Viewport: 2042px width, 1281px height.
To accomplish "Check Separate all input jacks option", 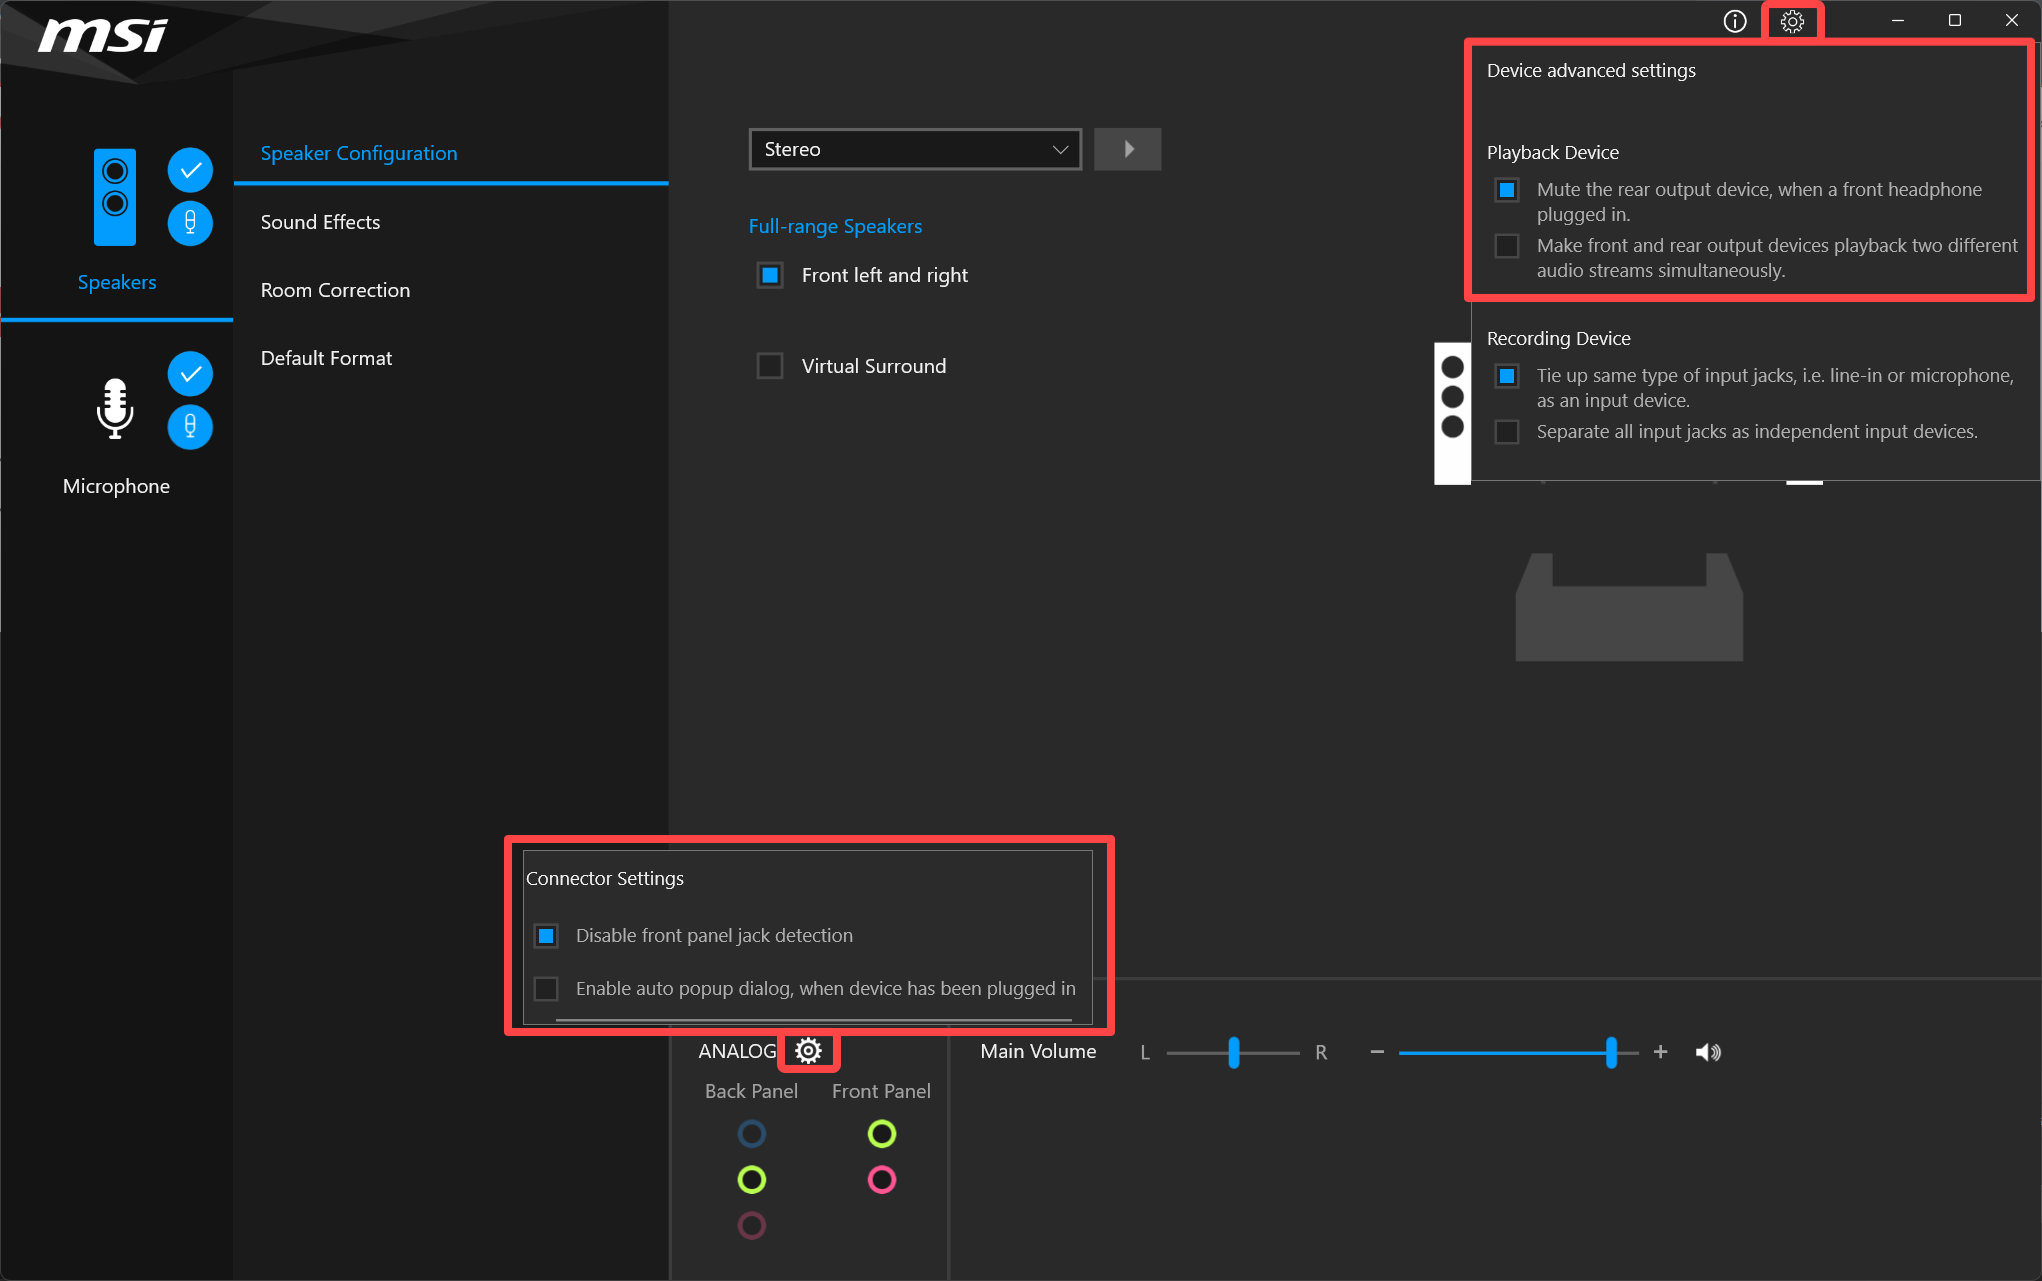I will 1506,432.
